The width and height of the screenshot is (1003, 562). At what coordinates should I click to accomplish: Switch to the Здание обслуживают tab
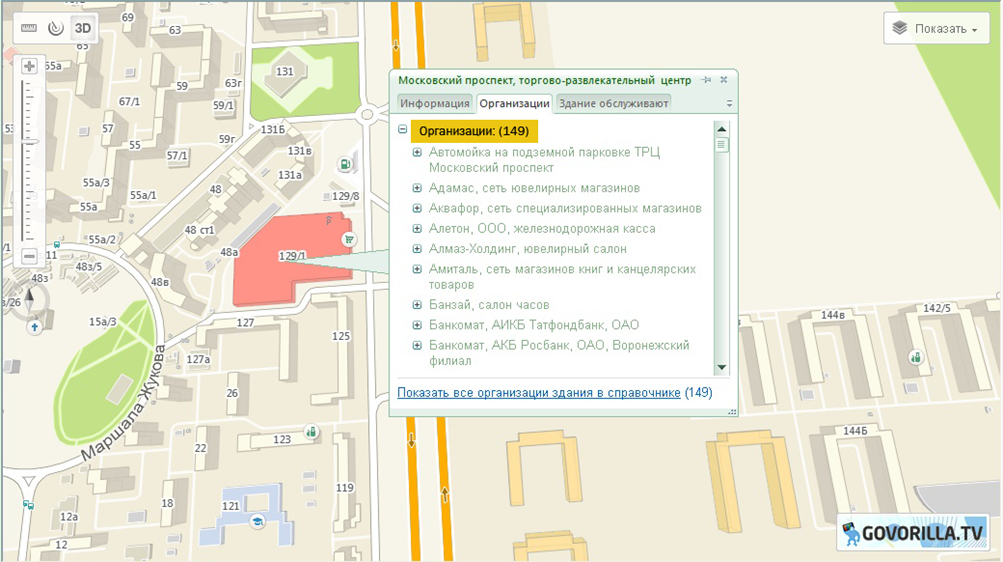point(613,103)
